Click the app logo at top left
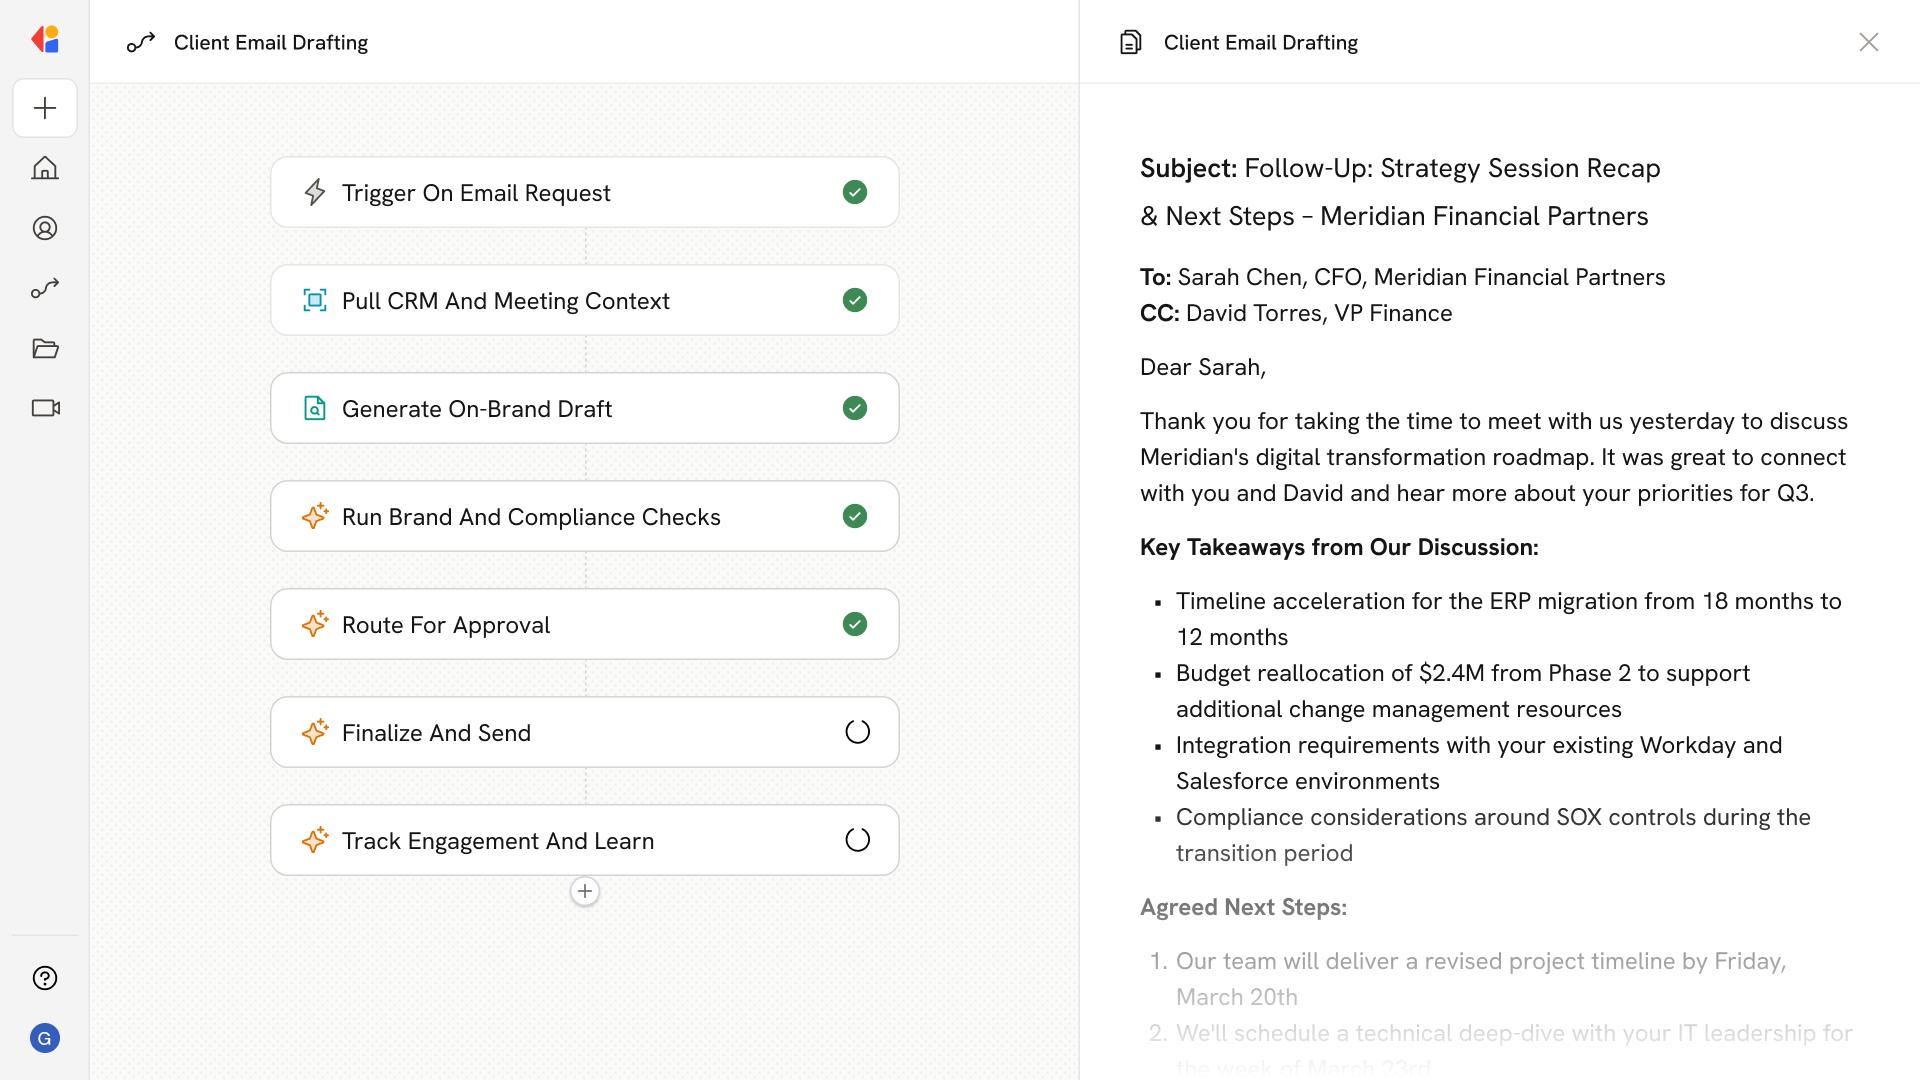1920x1080 pixels. click(45, 40)
